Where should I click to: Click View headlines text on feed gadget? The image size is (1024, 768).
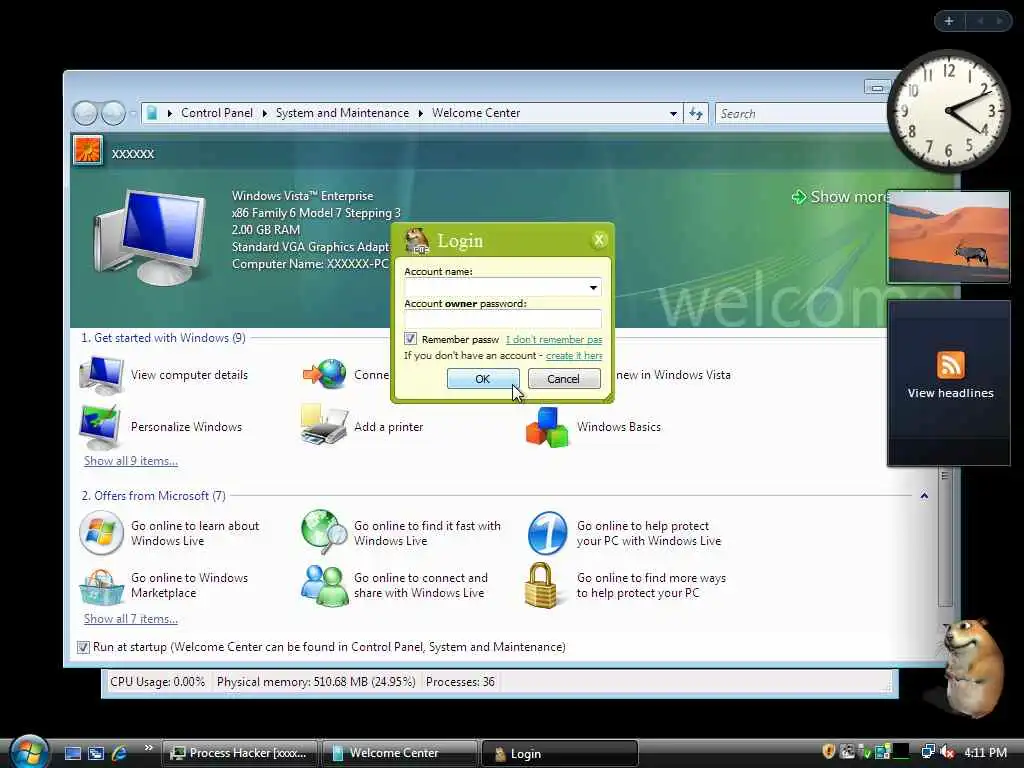pos(950,393)
